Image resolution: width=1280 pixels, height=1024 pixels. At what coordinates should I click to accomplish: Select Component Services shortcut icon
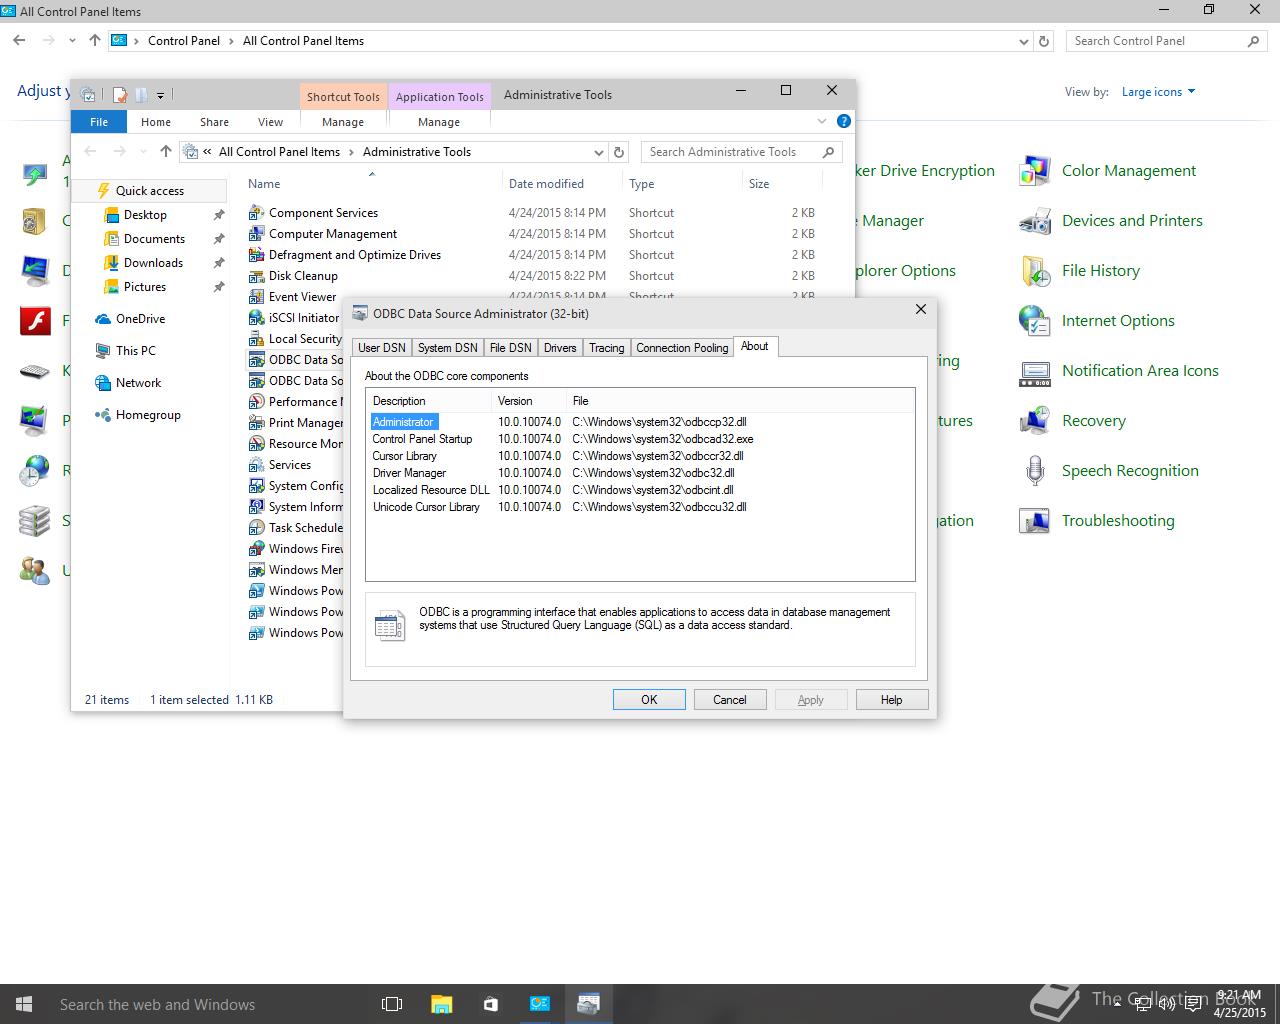pyautogui.click(x=256, y=213)
